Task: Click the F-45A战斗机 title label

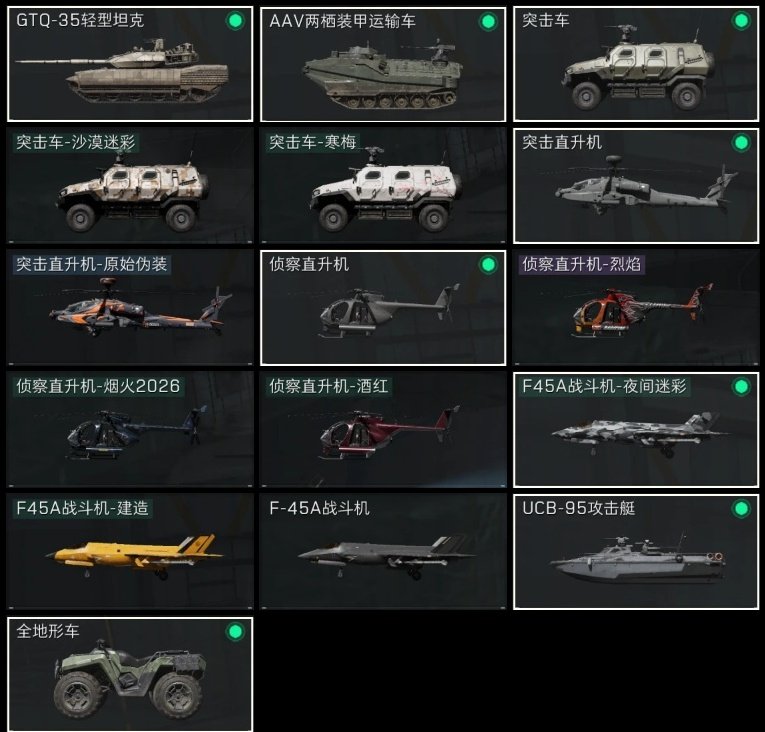Action: [319, 508]
